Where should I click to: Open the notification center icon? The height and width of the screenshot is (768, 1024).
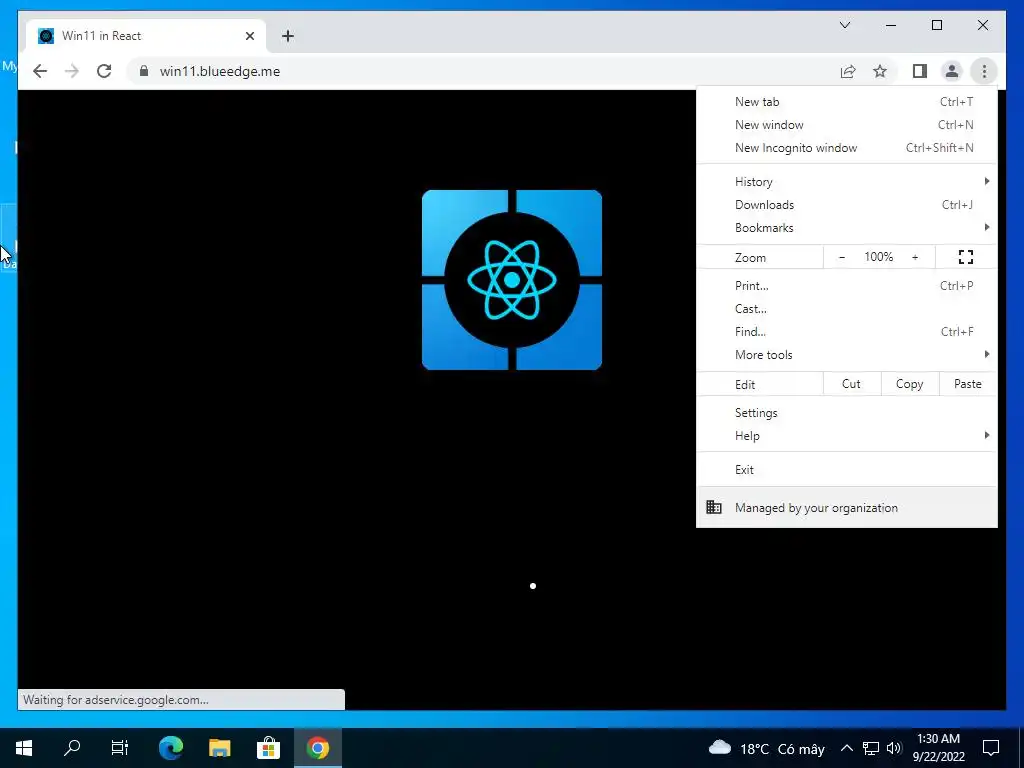[991, 748]
